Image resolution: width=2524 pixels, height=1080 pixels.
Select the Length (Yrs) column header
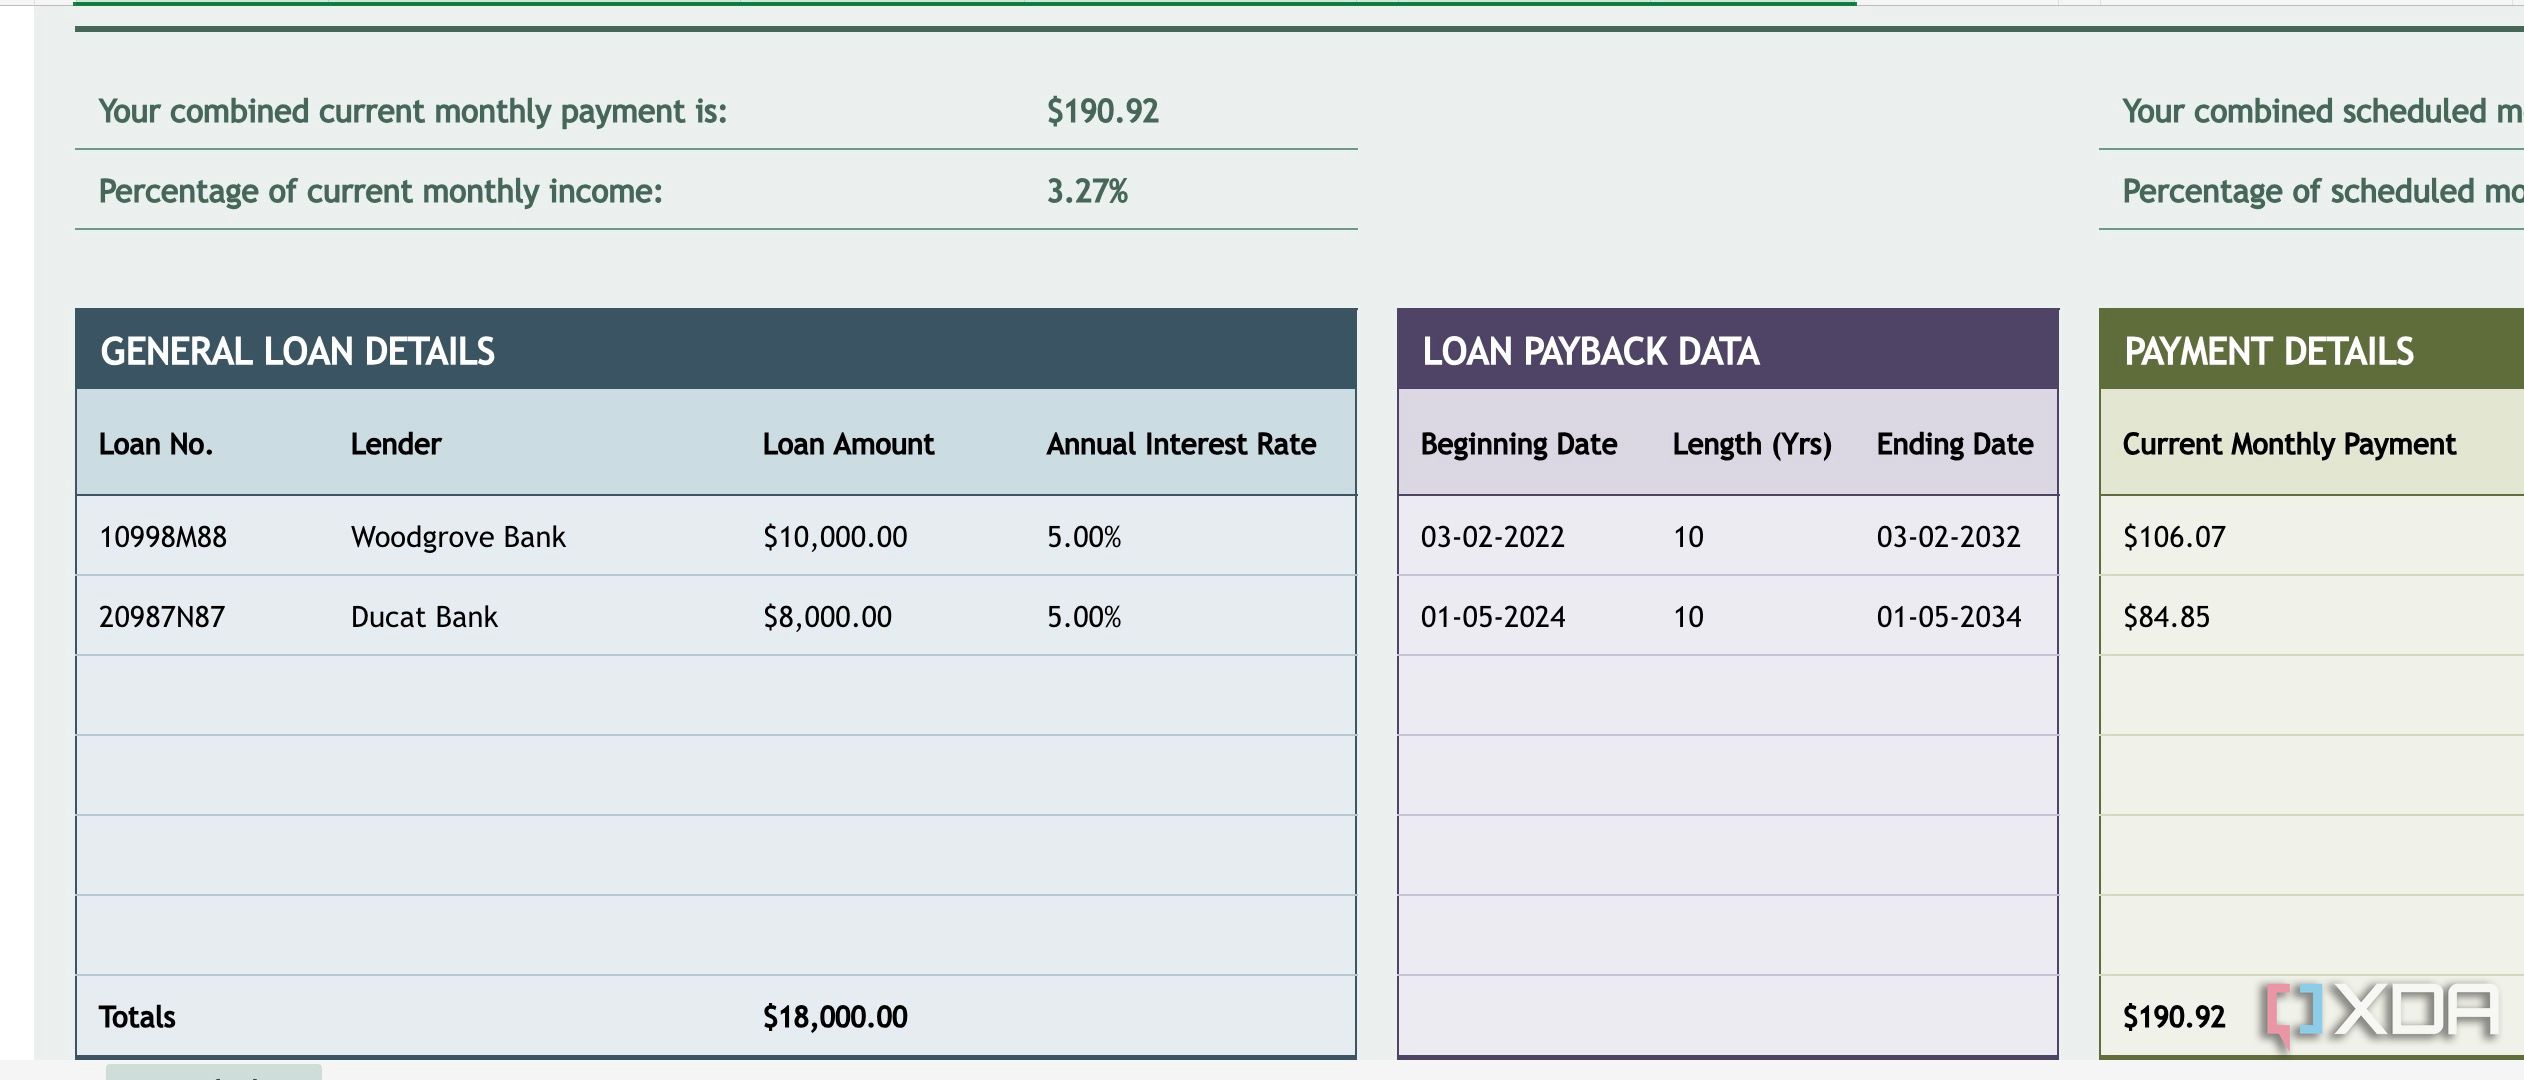pos(1752,444)
